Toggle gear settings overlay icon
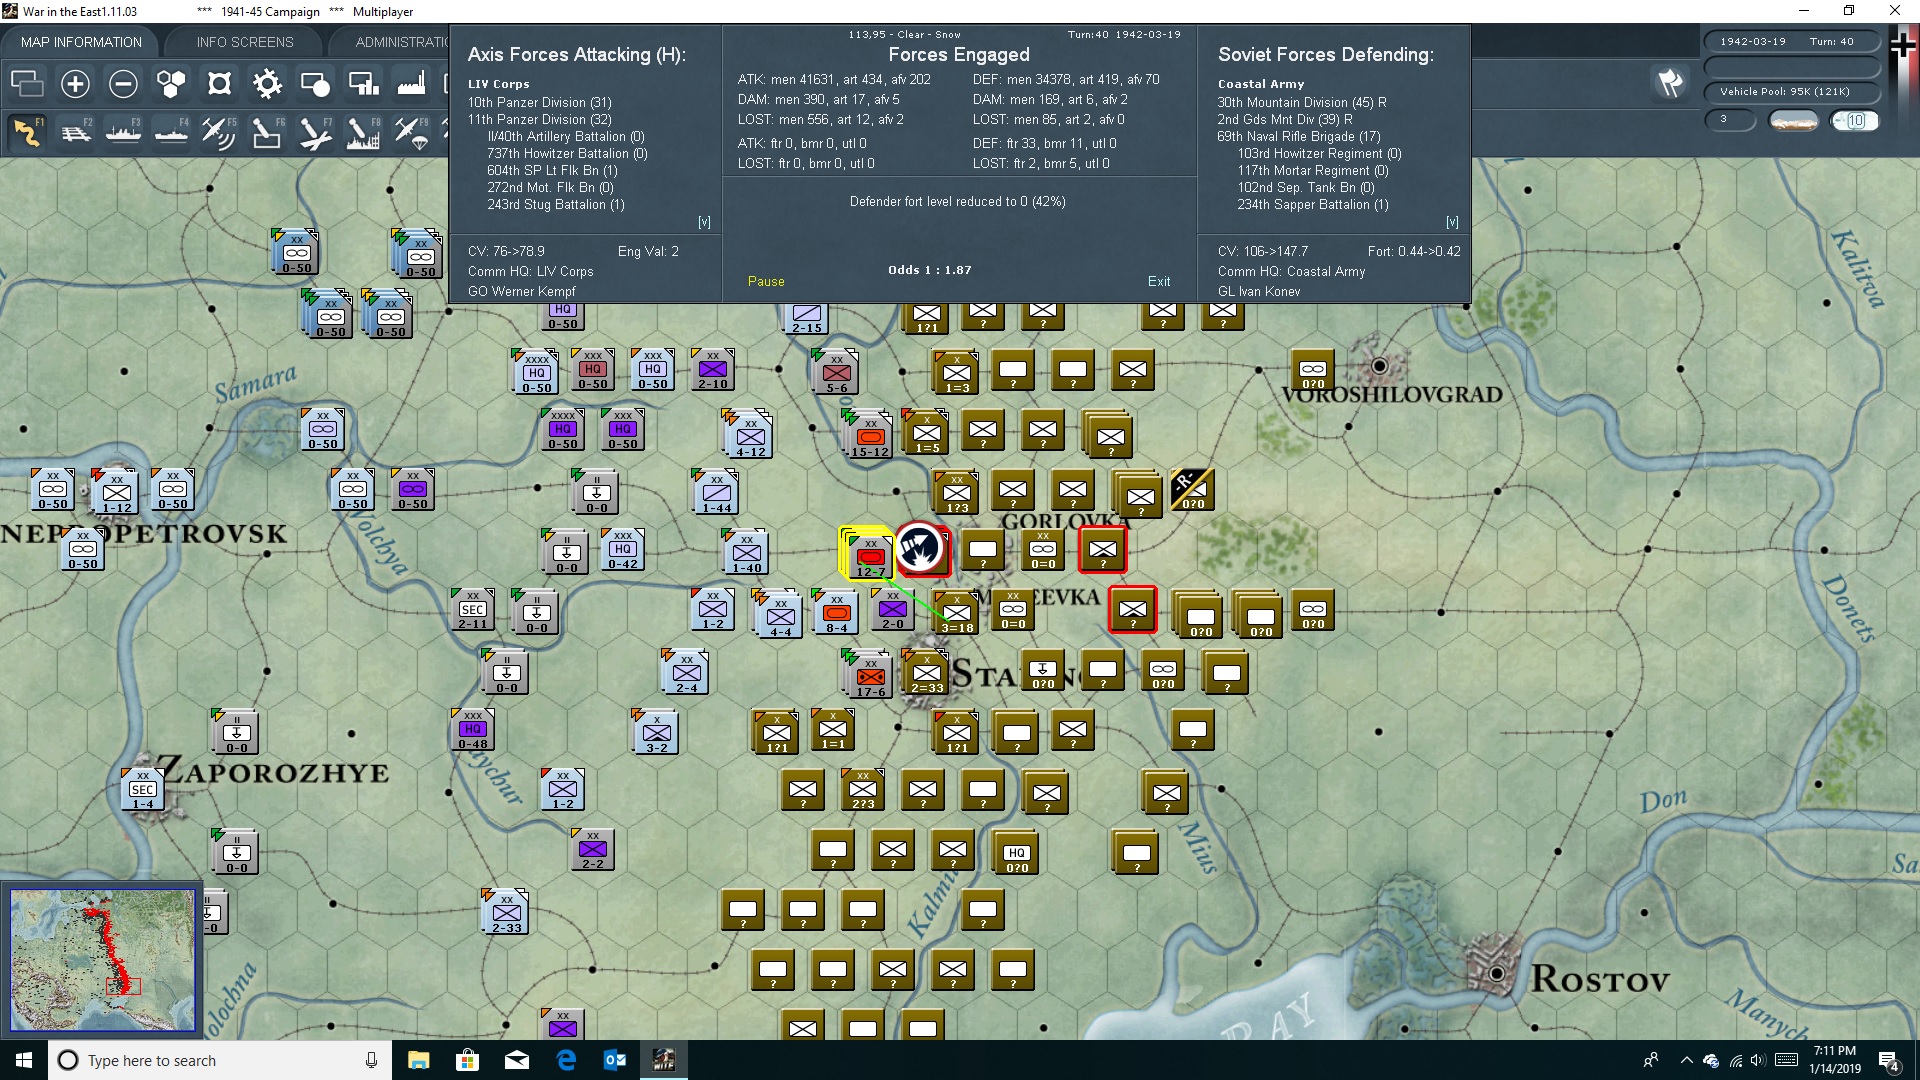 (x=267, y=84)
